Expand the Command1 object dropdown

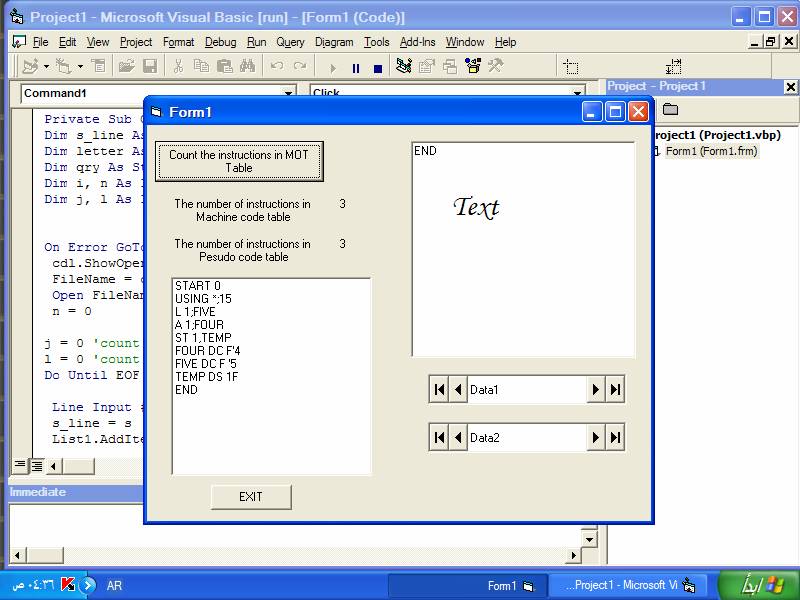point(288,93)
